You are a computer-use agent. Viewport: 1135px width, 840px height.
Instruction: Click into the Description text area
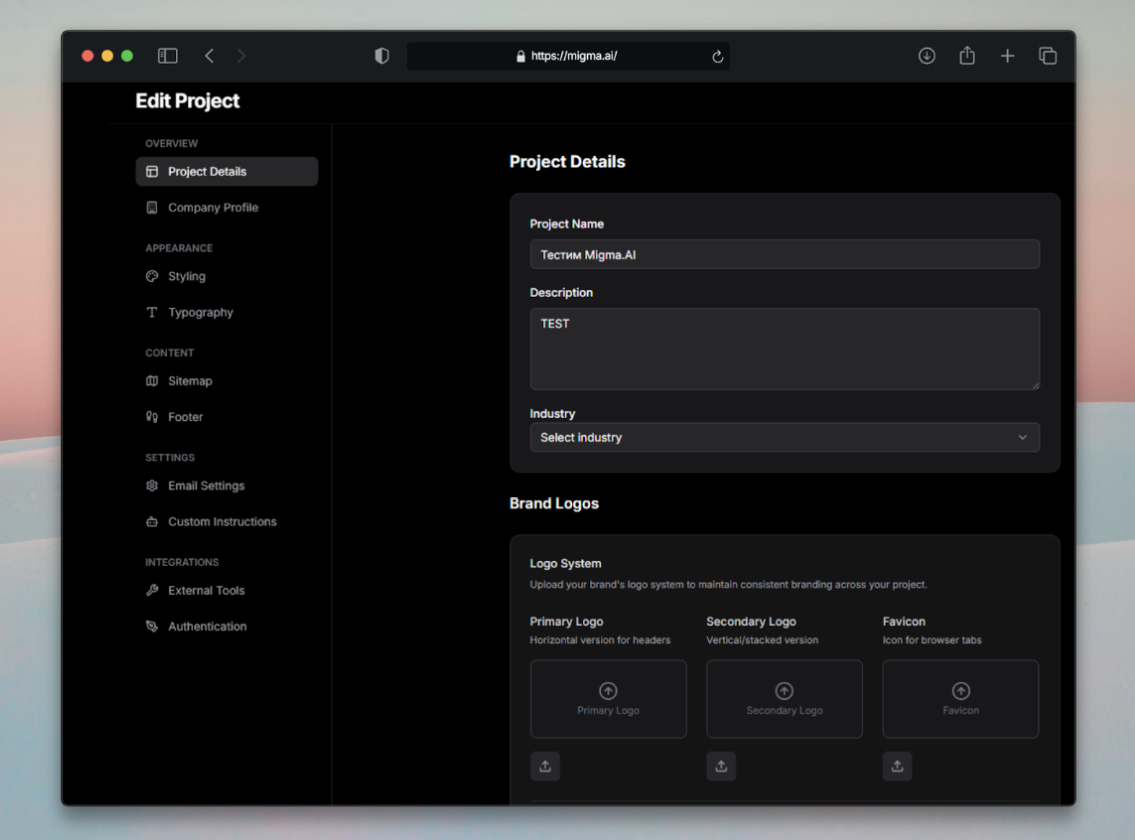[784, 348]
